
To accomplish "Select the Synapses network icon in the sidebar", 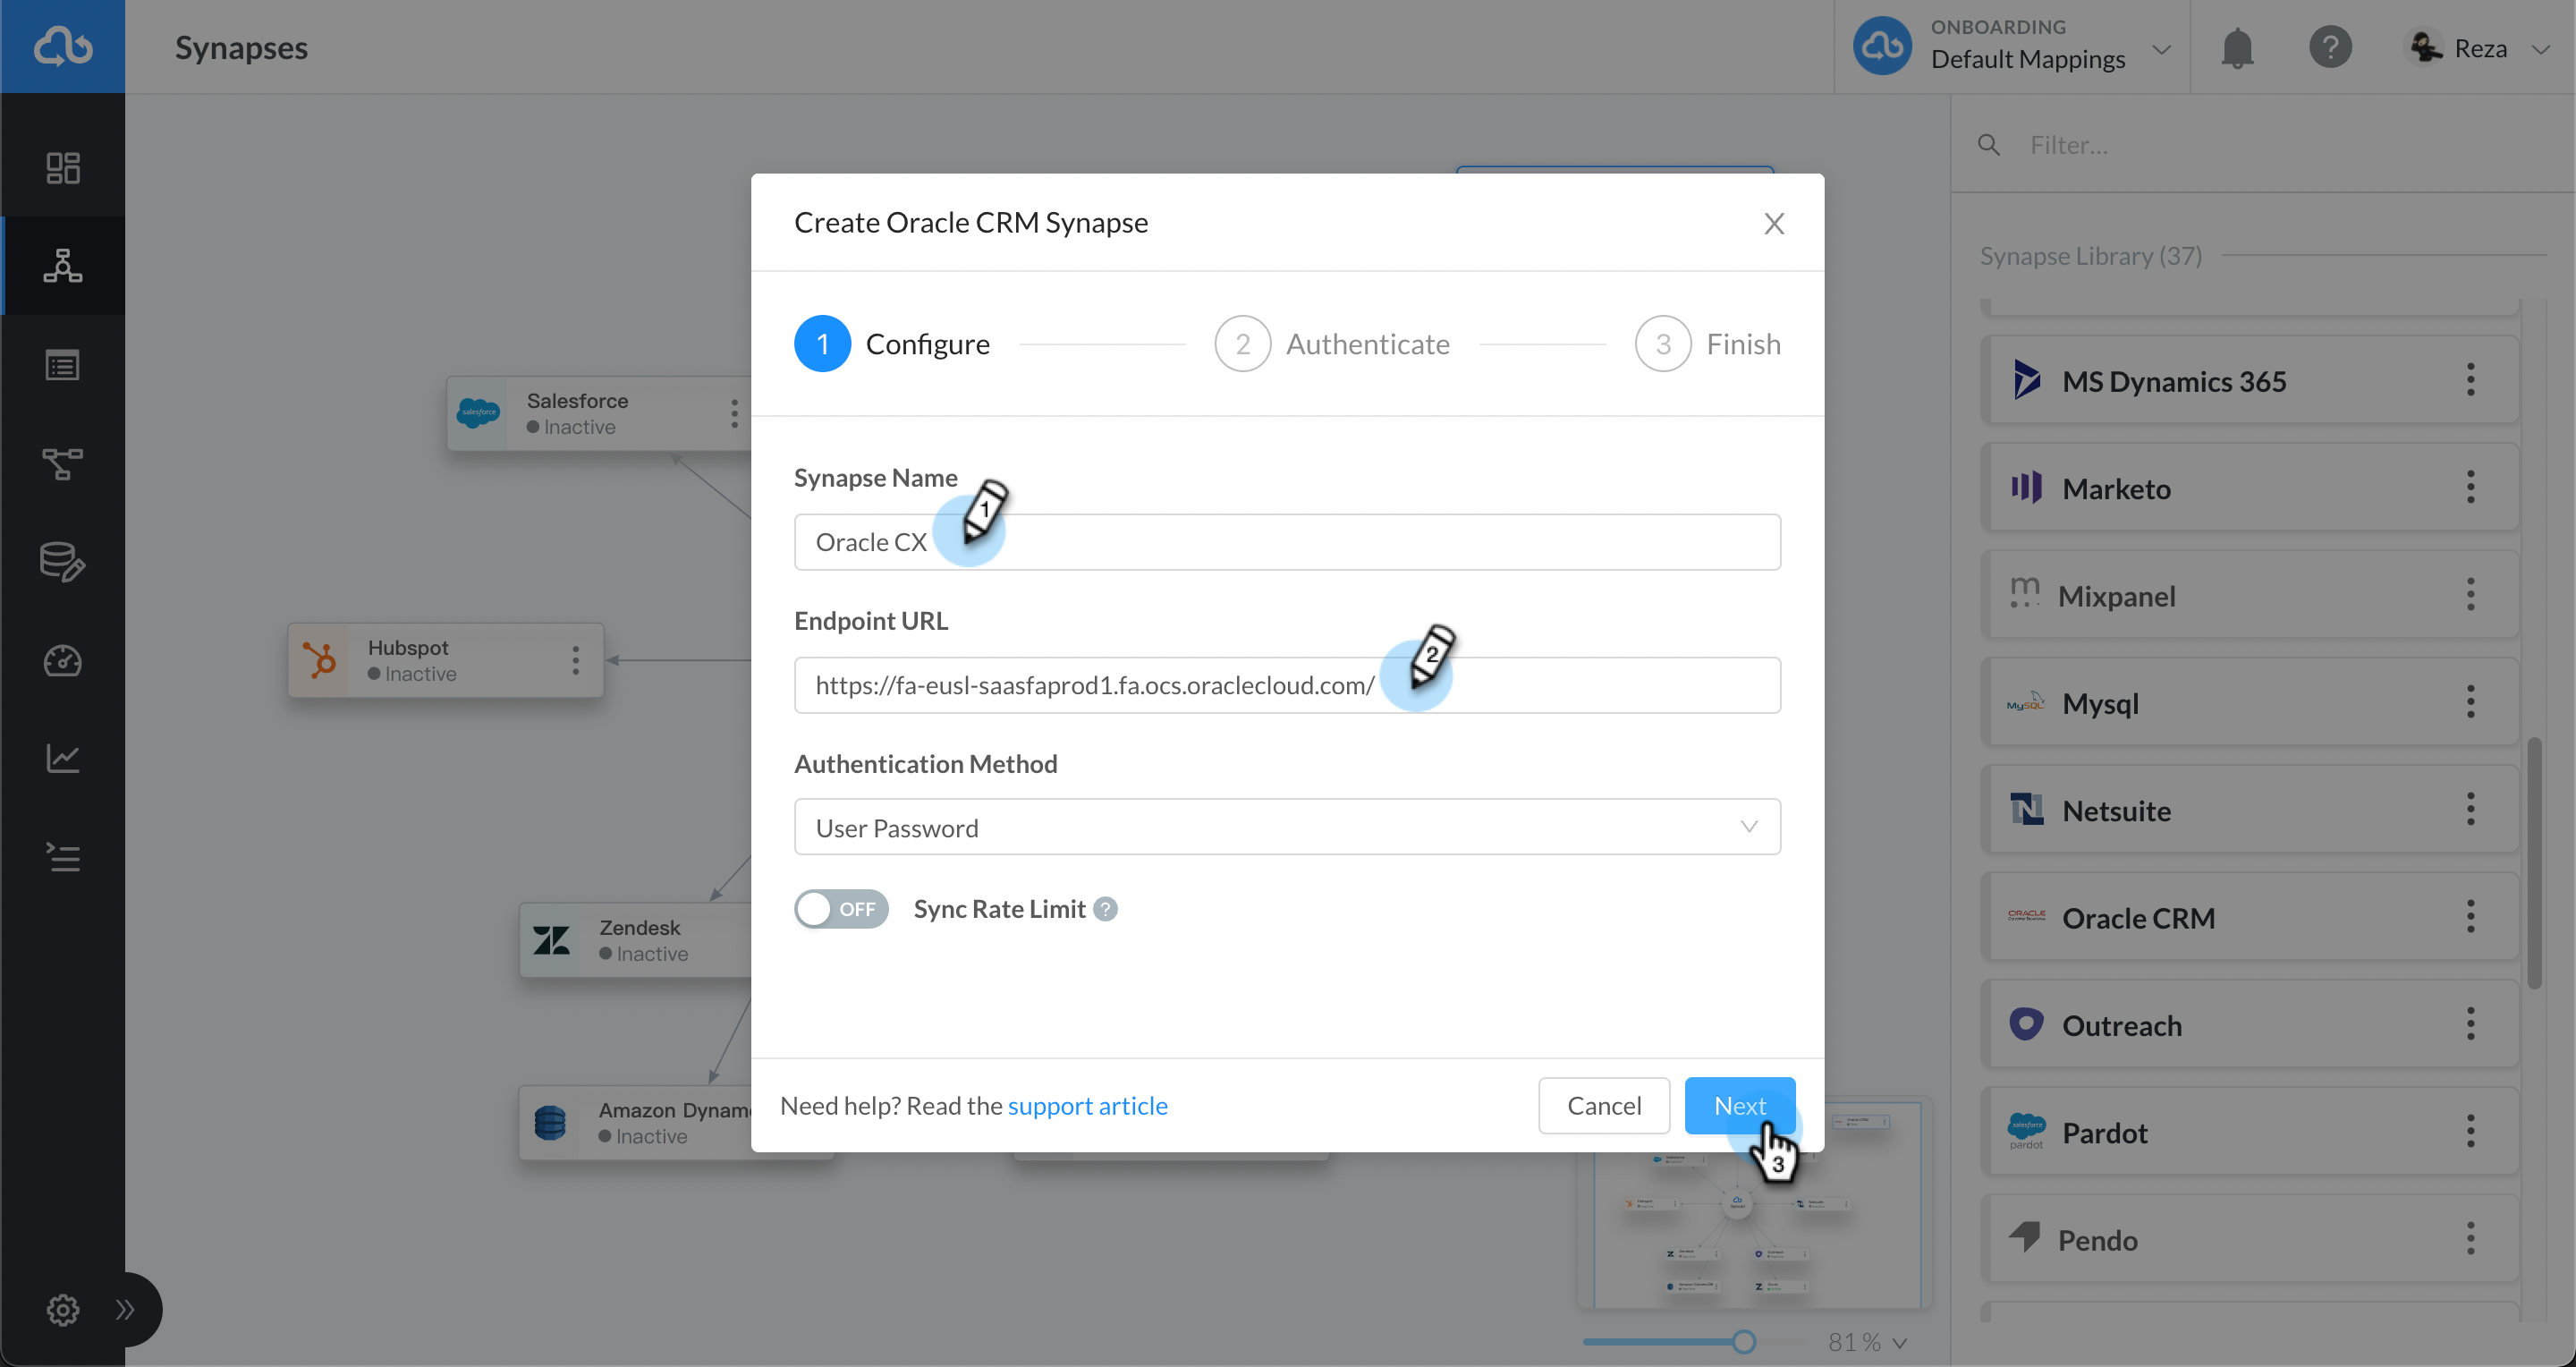I will click(63, 266).
